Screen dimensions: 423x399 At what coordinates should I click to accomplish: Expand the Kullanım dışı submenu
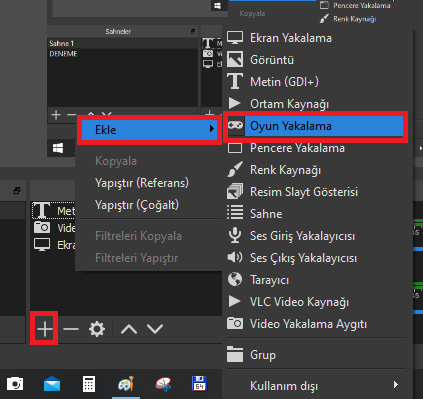click(x=315, y=386)
